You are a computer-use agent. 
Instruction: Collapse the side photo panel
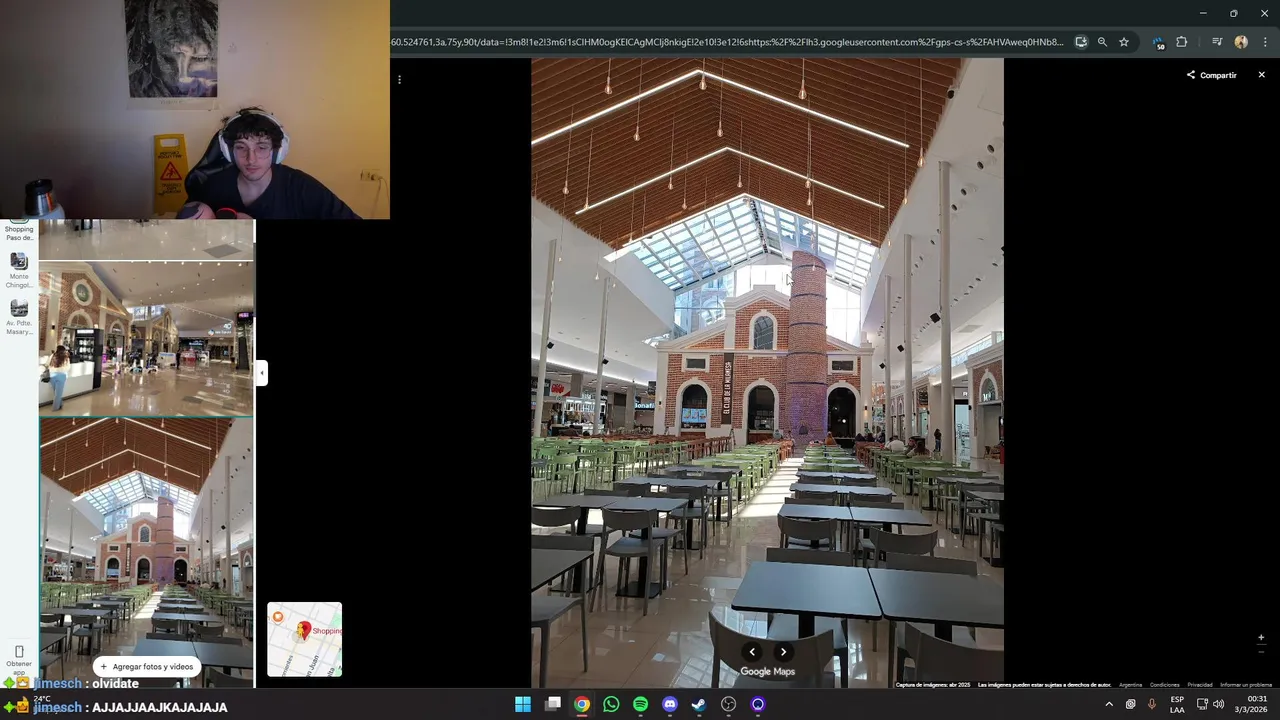click(261, 373)
